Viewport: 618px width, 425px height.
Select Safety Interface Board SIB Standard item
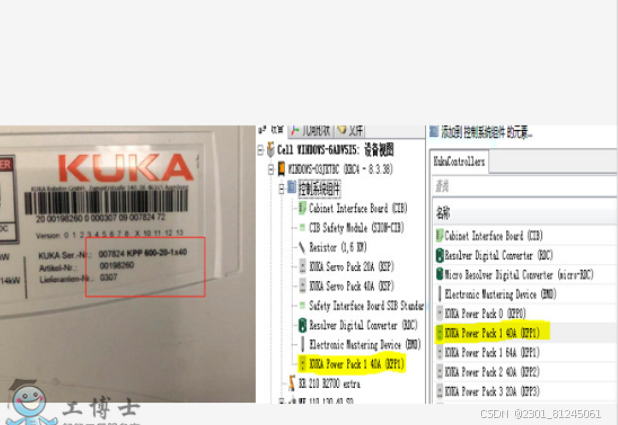366,306
